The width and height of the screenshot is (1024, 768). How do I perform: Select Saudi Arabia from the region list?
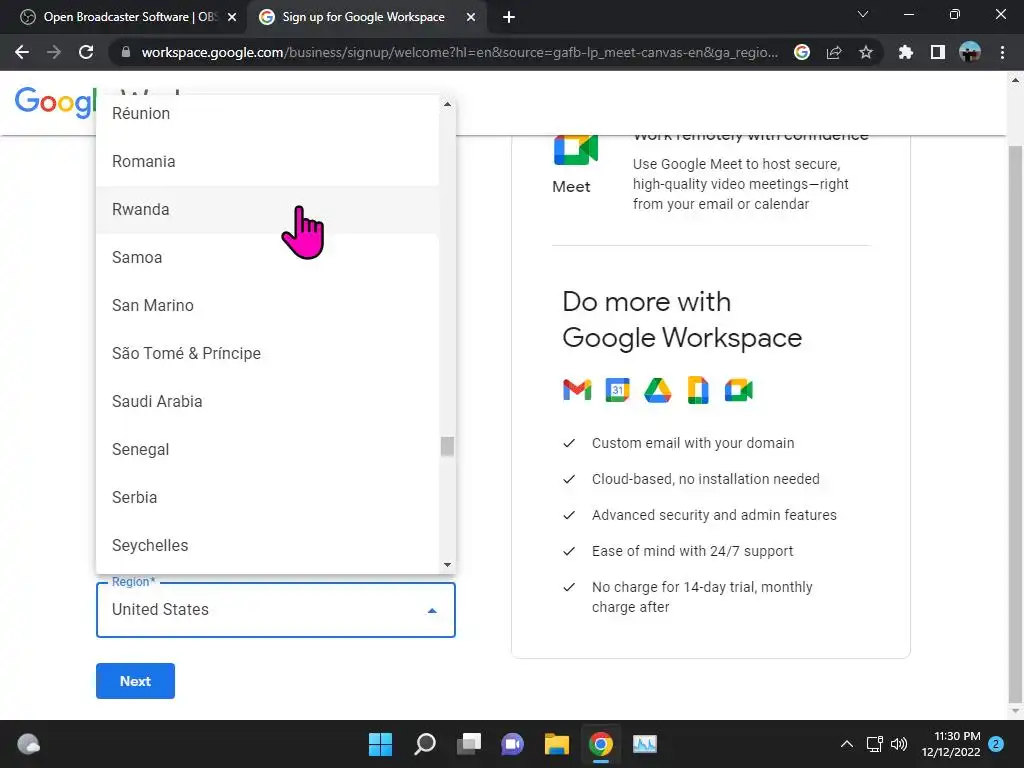[x=267, y=402]
